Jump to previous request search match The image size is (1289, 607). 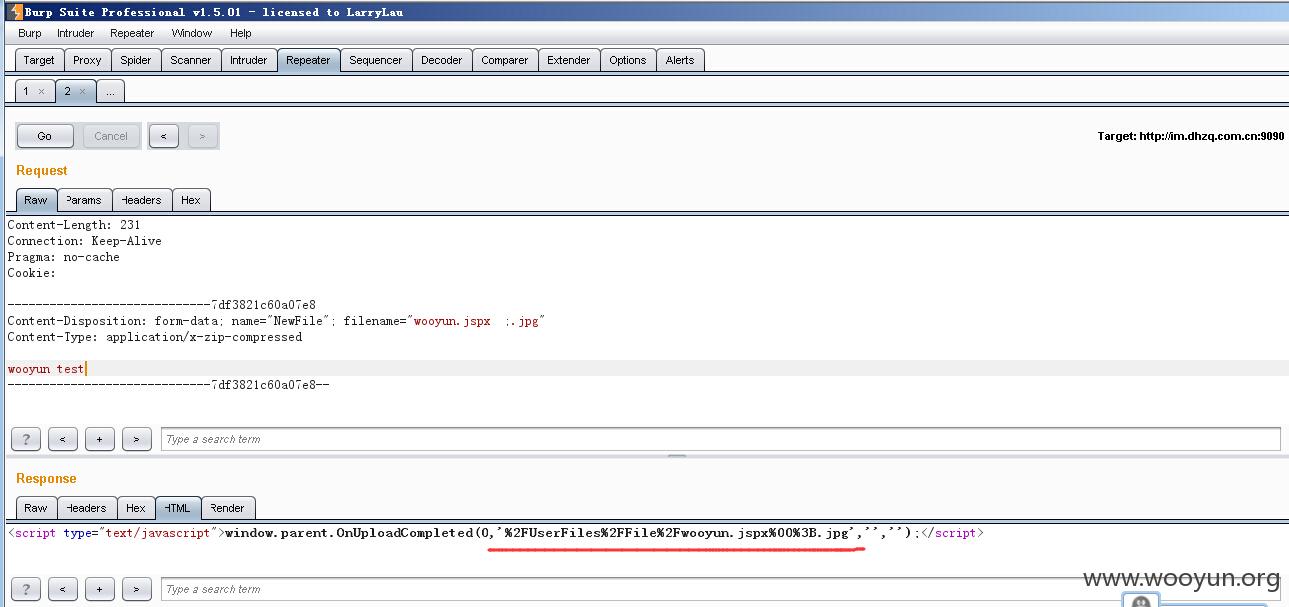[x=62, y=439]
